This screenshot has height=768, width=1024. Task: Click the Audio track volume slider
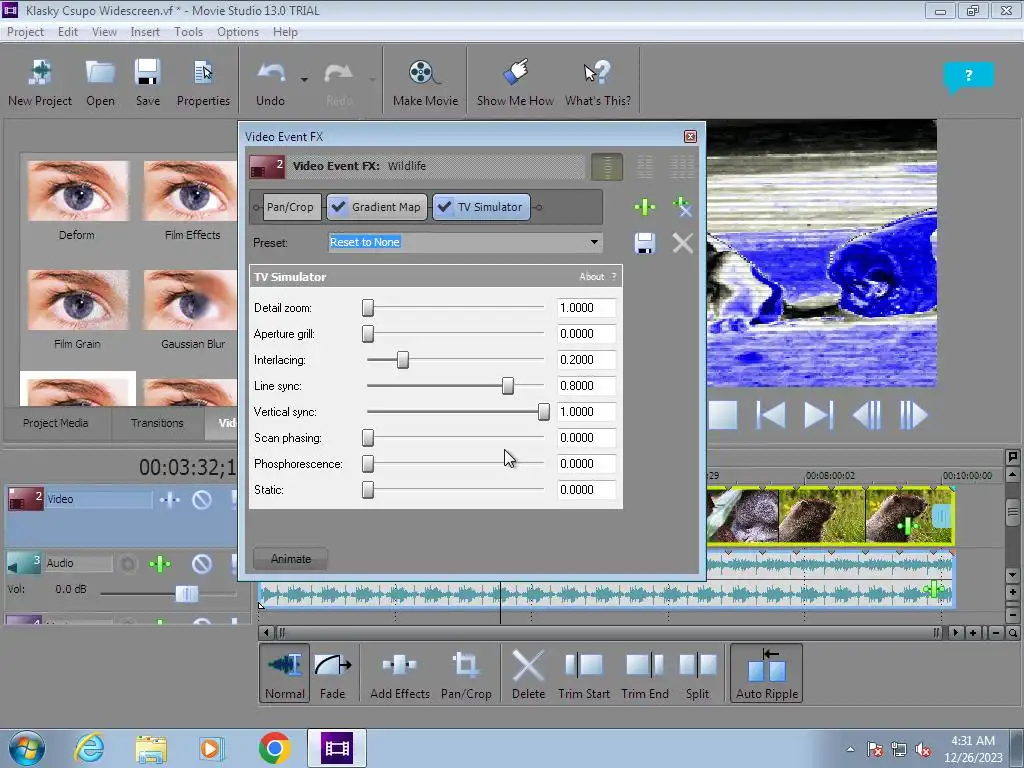click(187, 594)
